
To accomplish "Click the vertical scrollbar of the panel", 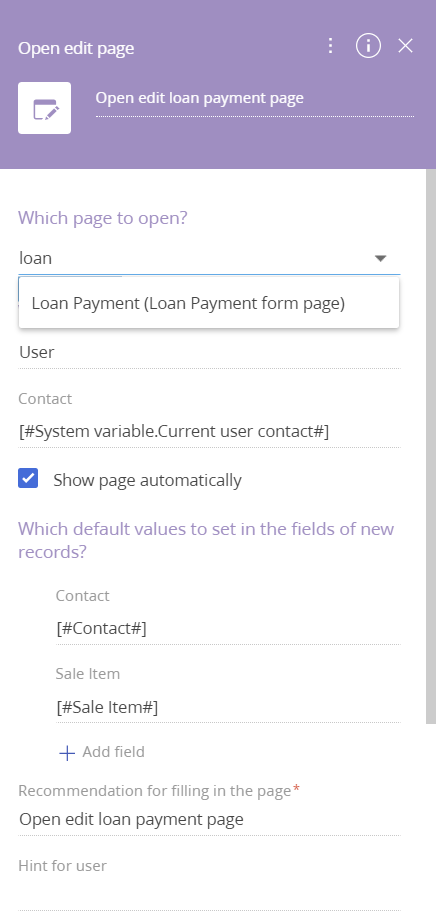I will point(431,446).
